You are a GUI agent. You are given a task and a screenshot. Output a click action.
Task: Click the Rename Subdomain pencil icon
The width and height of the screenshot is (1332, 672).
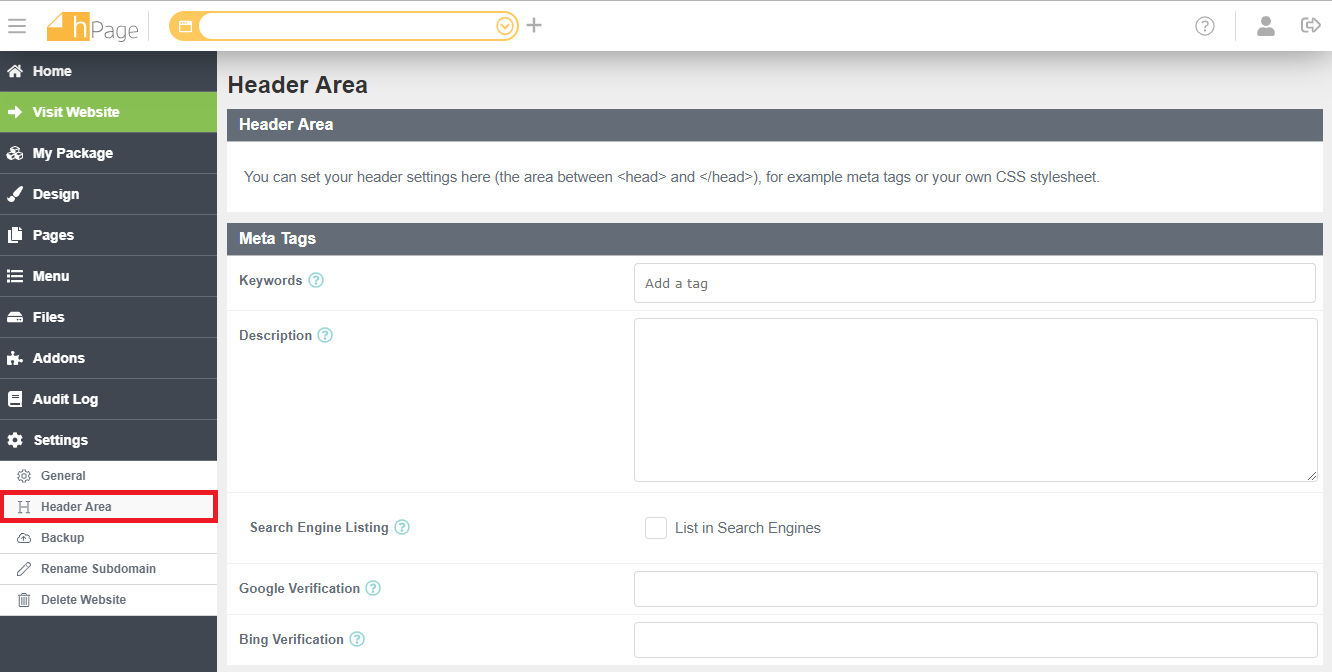tap(25, 569)
